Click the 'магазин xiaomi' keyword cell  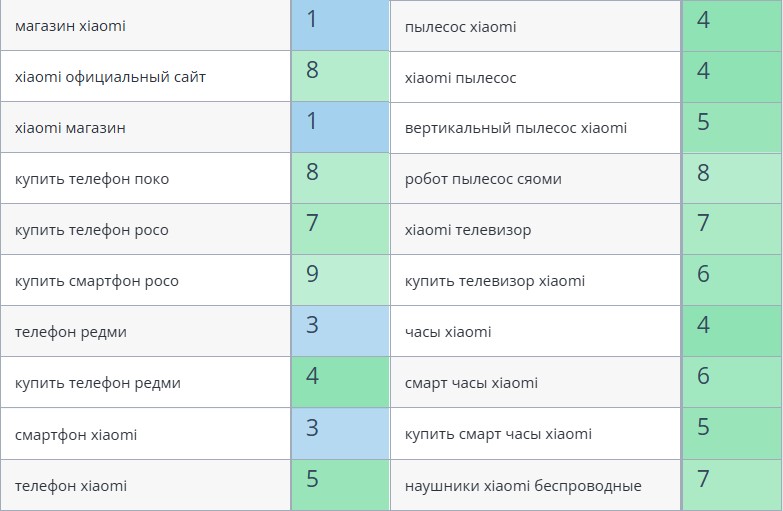(x=71, y=26)
